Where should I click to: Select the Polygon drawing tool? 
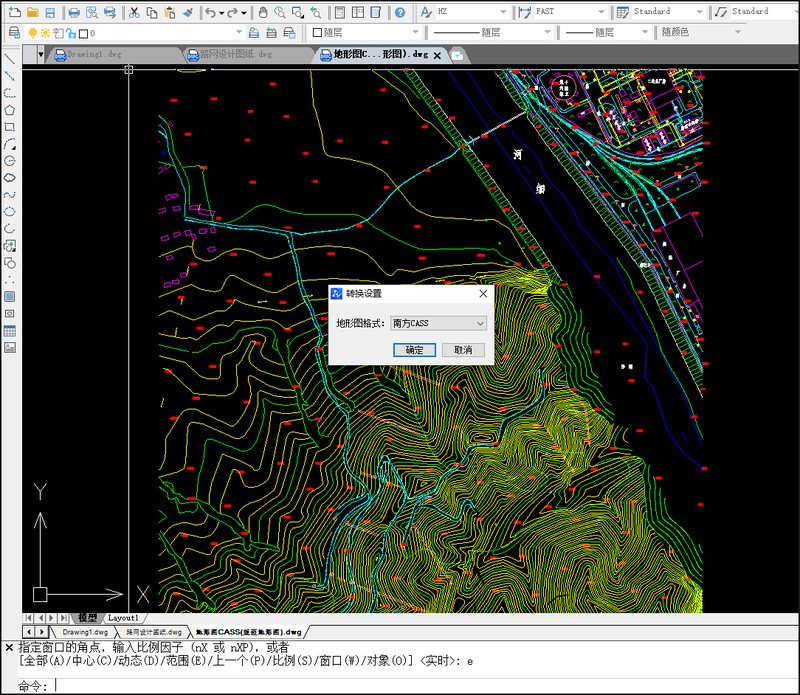pyautogui.click(x=9, y=110)
